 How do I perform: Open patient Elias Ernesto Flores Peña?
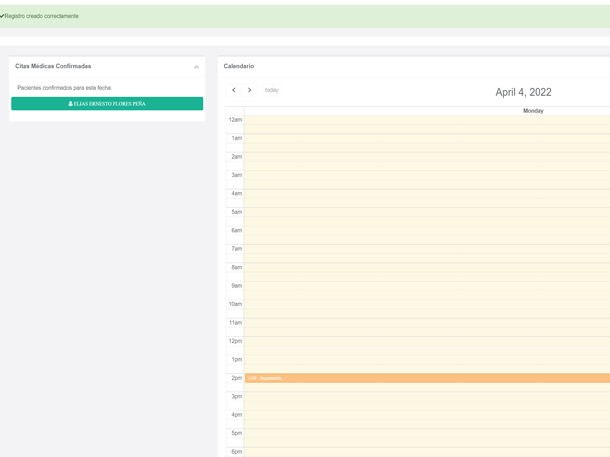[x=107, y=104]
